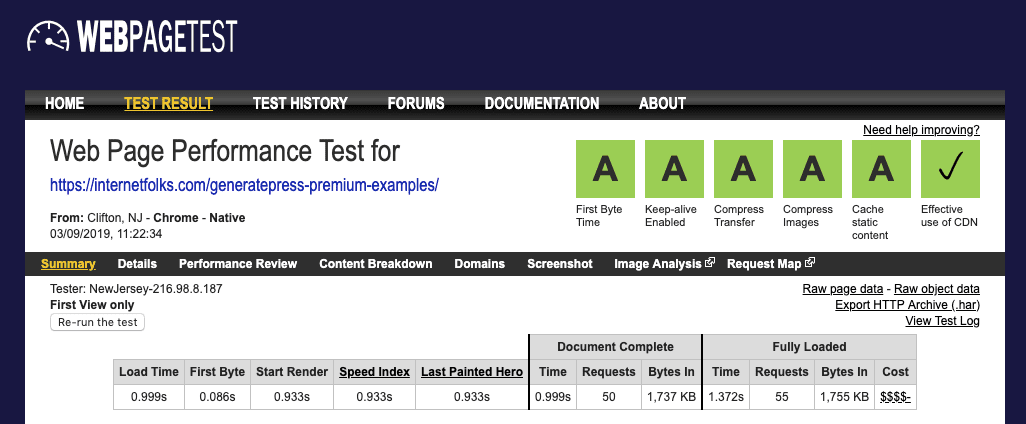Image resolution: width=1026 pixels, height=424 pixels.
Task: Click external link icon beside Request Map
Action: (x=810, y=264)
